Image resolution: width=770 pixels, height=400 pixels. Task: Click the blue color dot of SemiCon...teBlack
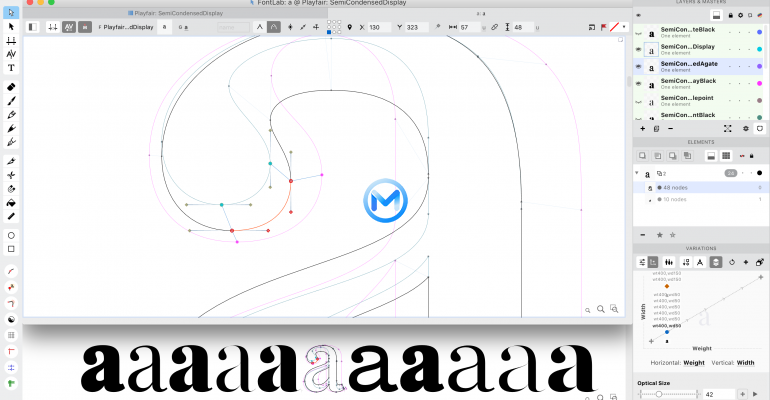759,32
